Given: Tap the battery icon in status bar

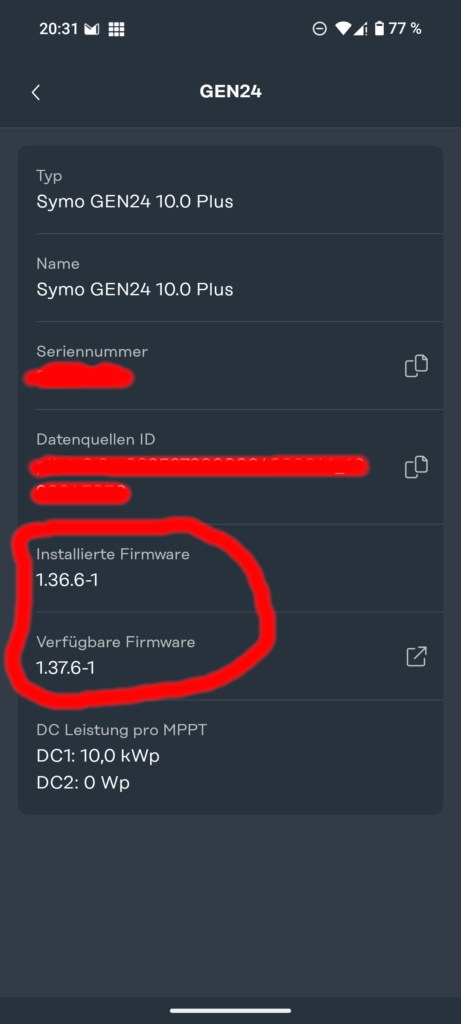Looking at the screenshot, I should tap(379, 29).
